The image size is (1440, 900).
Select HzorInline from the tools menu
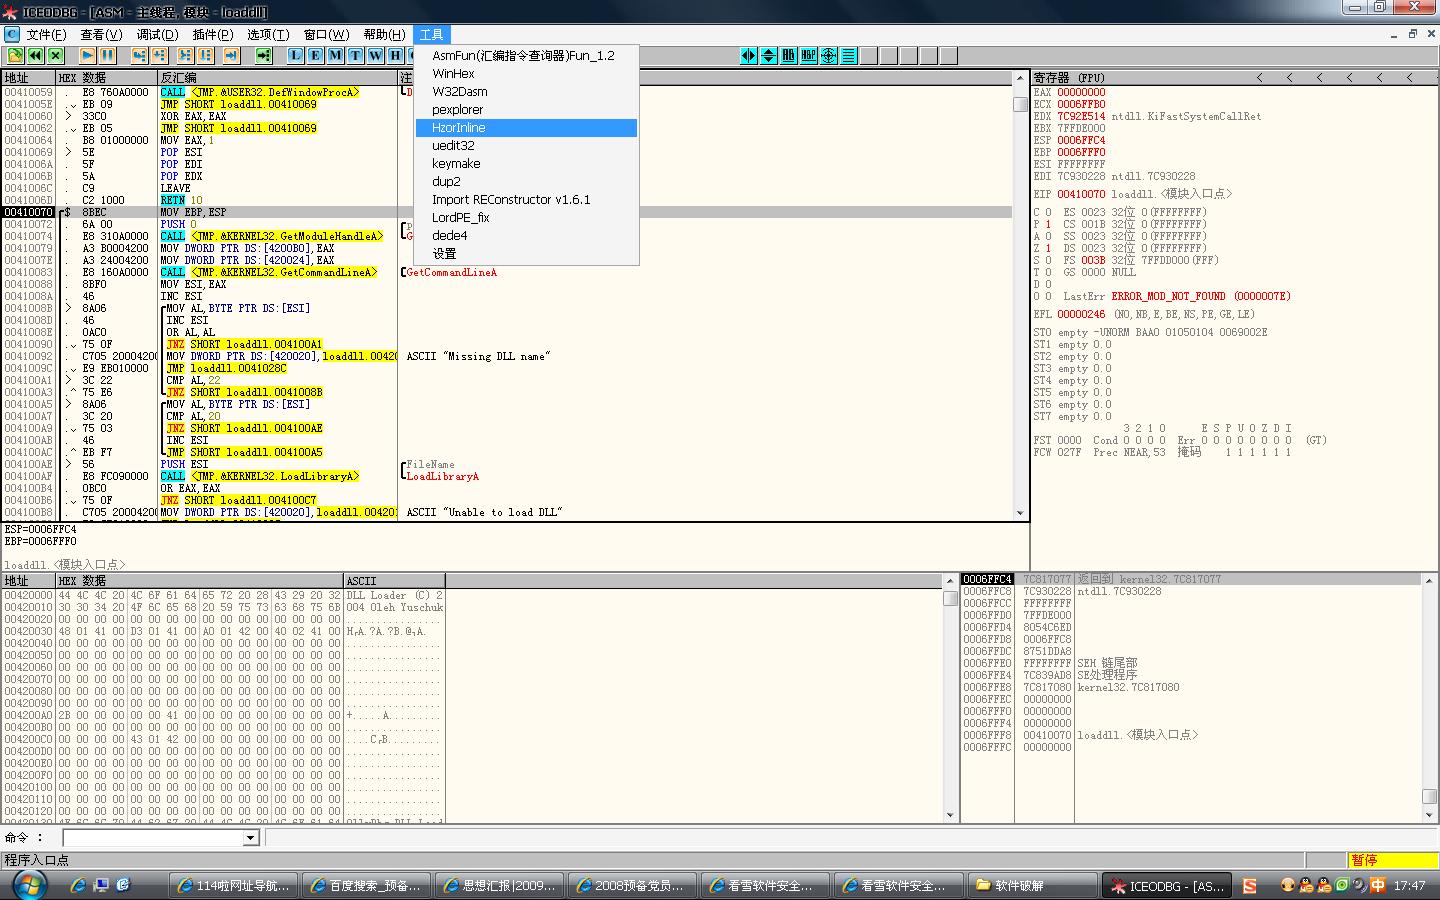pos(459,128)
